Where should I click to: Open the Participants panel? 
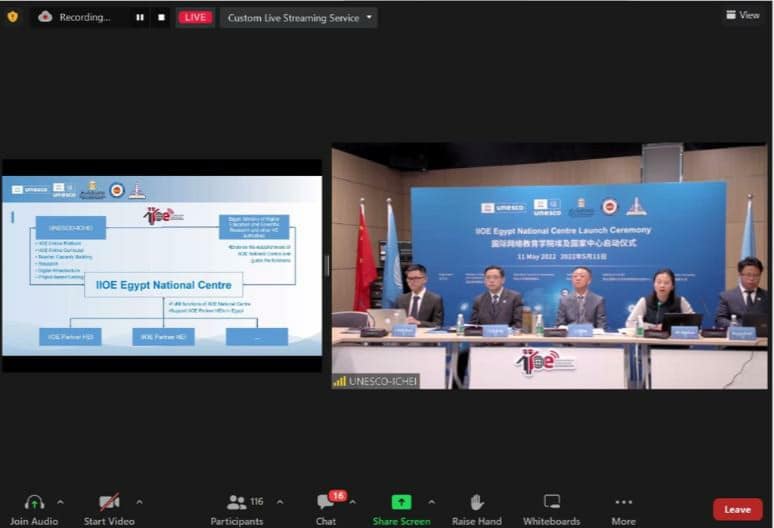[x=237, y=503]
